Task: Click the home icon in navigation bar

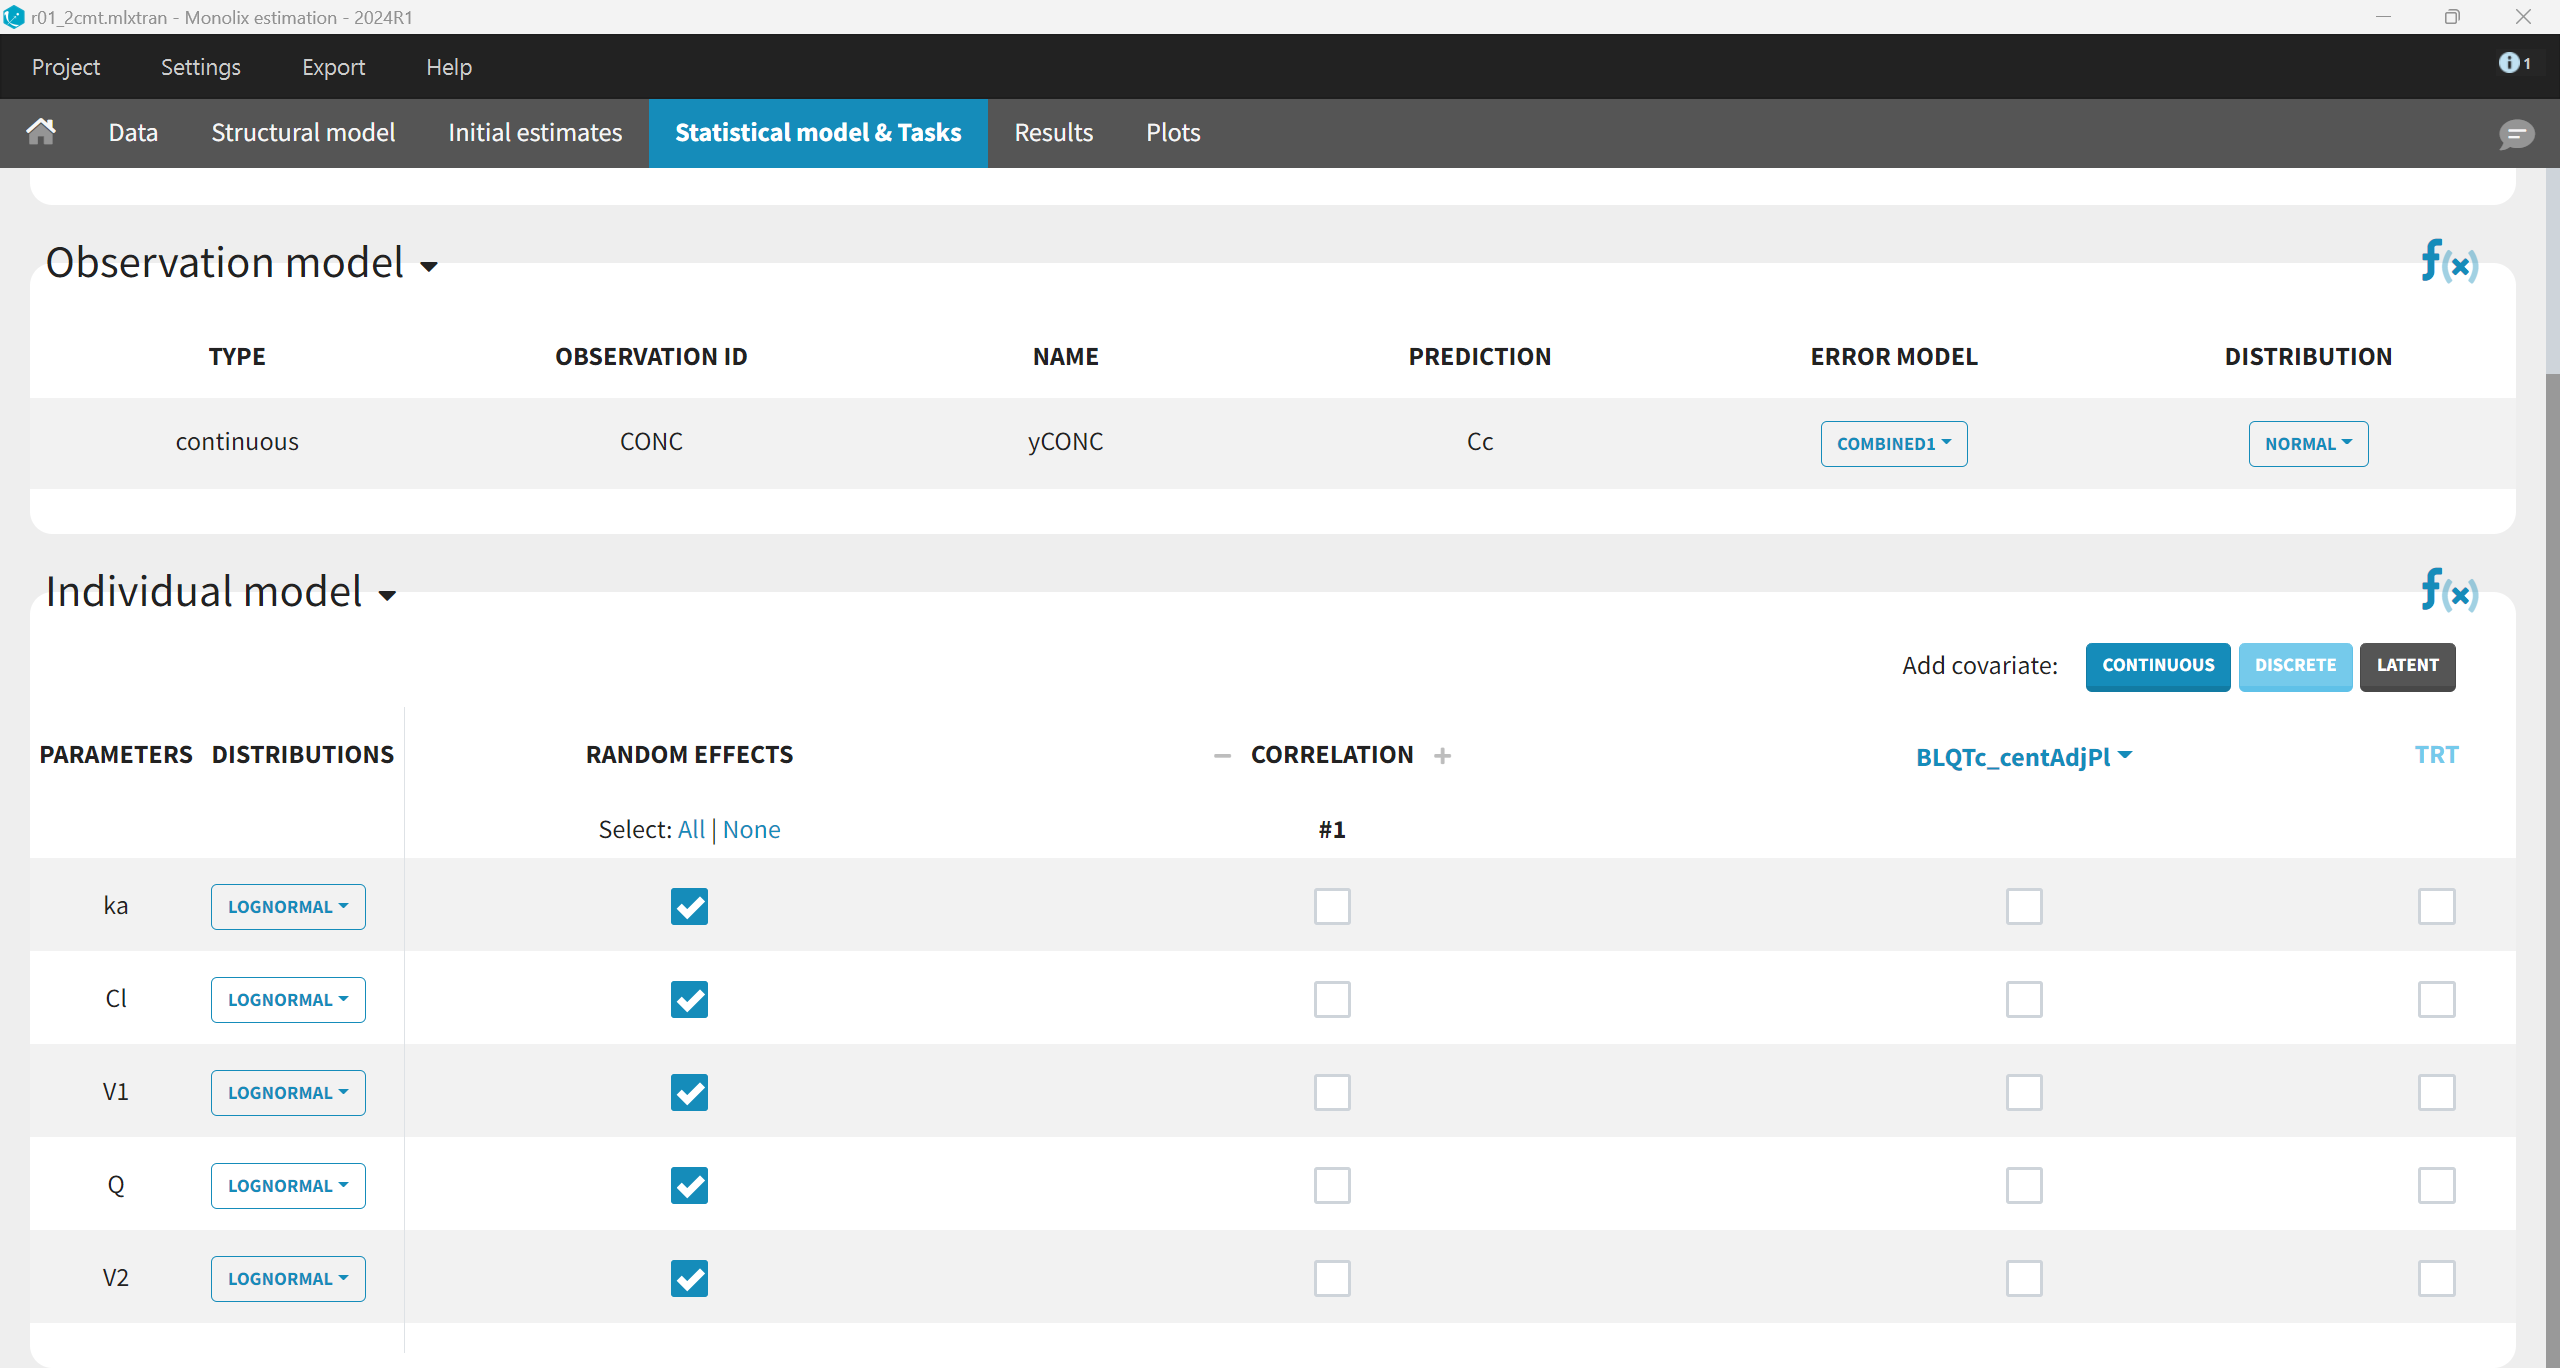Action: [x=41, y=131]
